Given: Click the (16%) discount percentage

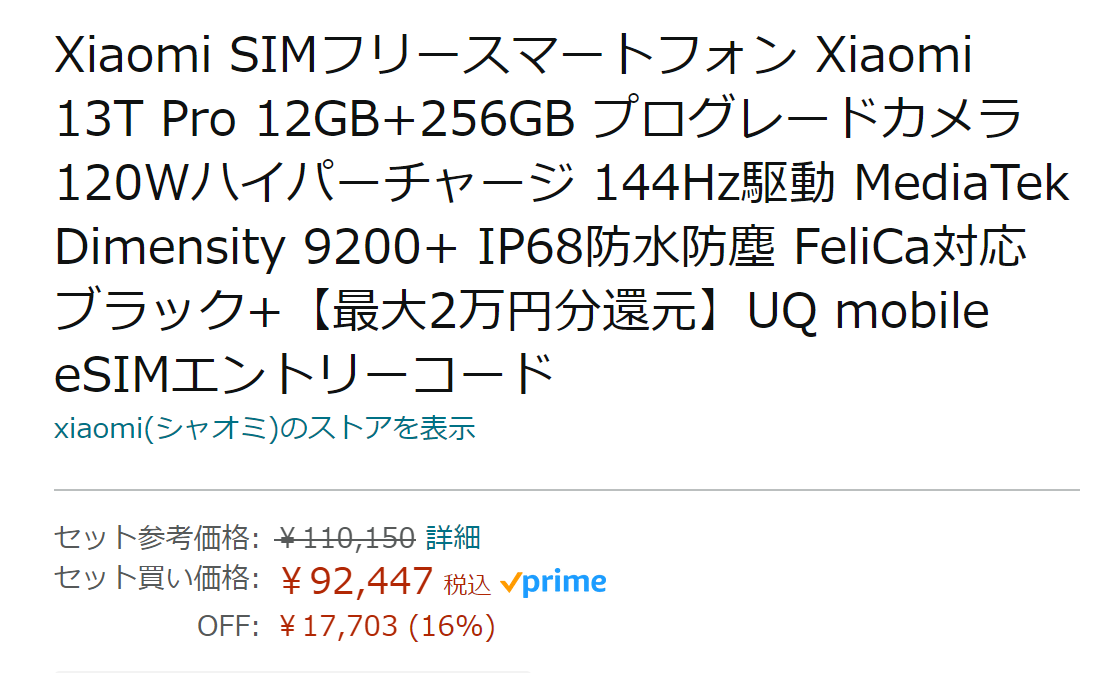Looking at the screenshot, I should click(451, 627).
